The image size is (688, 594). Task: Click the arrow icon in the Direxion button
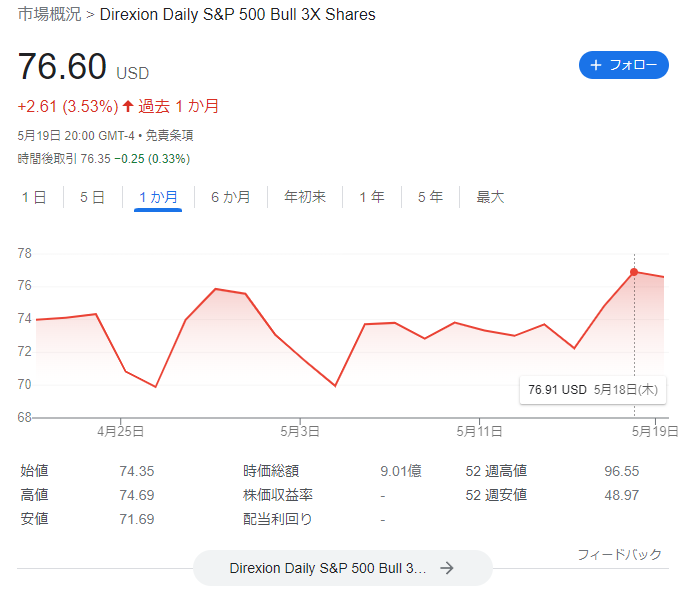pos(447,568)
